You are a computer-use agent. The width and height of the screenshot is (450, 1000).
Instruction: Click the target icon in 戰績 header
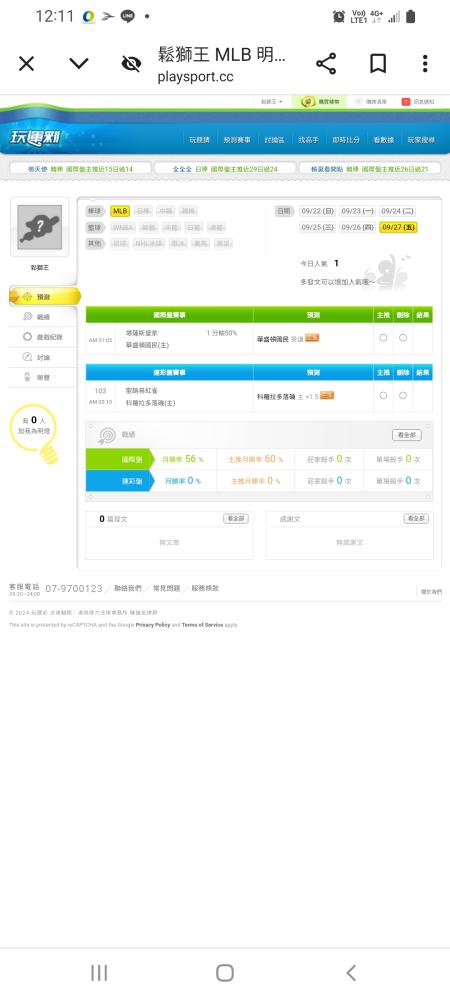click(x=107, y=436)
